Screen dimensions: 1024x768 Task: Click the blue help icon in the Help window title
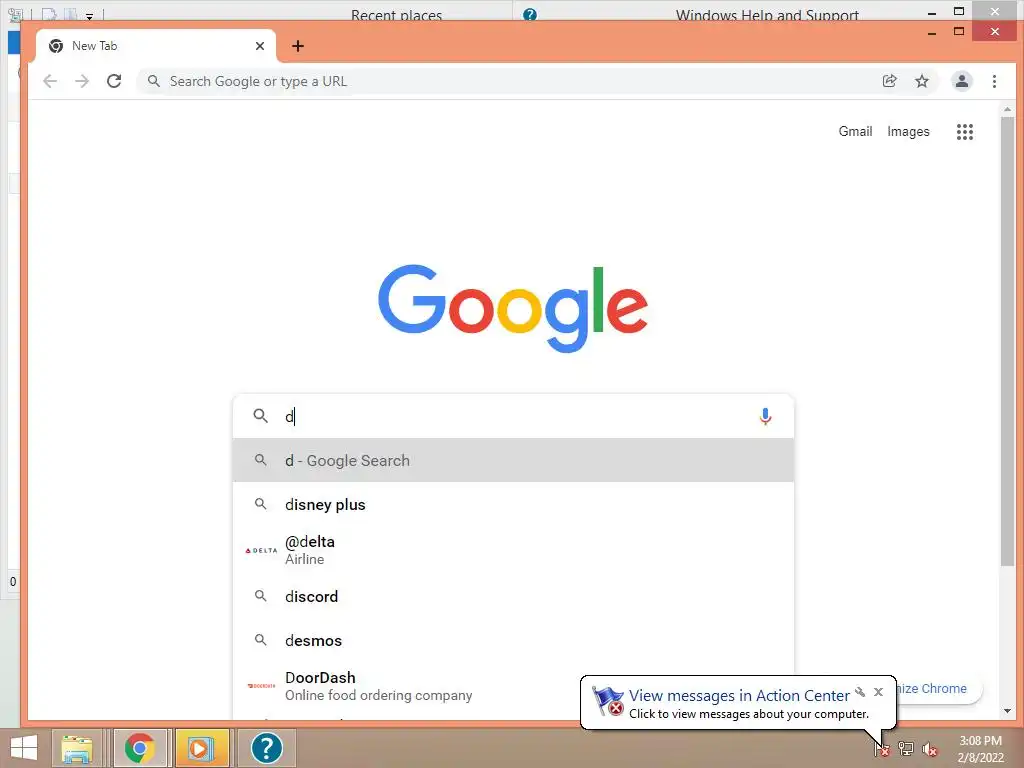pos(530,14)
